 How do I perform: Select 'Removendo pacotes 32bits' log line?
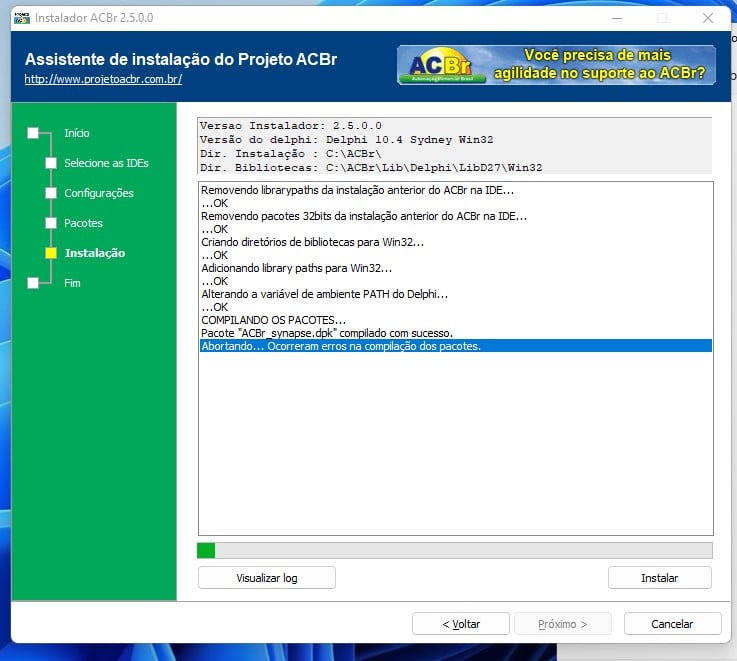coord(455,216)
